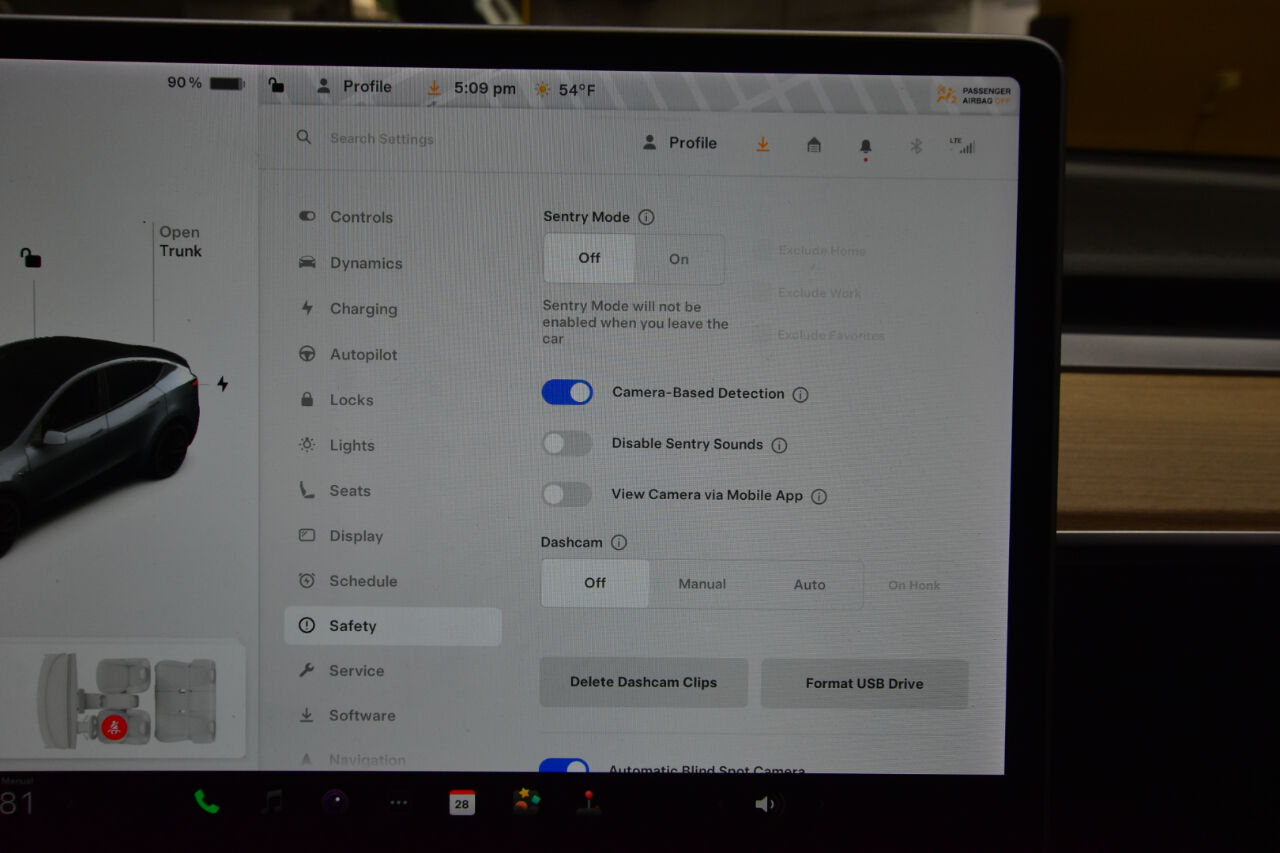This screenshot has width=1280, height=853.
Task: Open the HomeLink garage icon
Action: 814,145
